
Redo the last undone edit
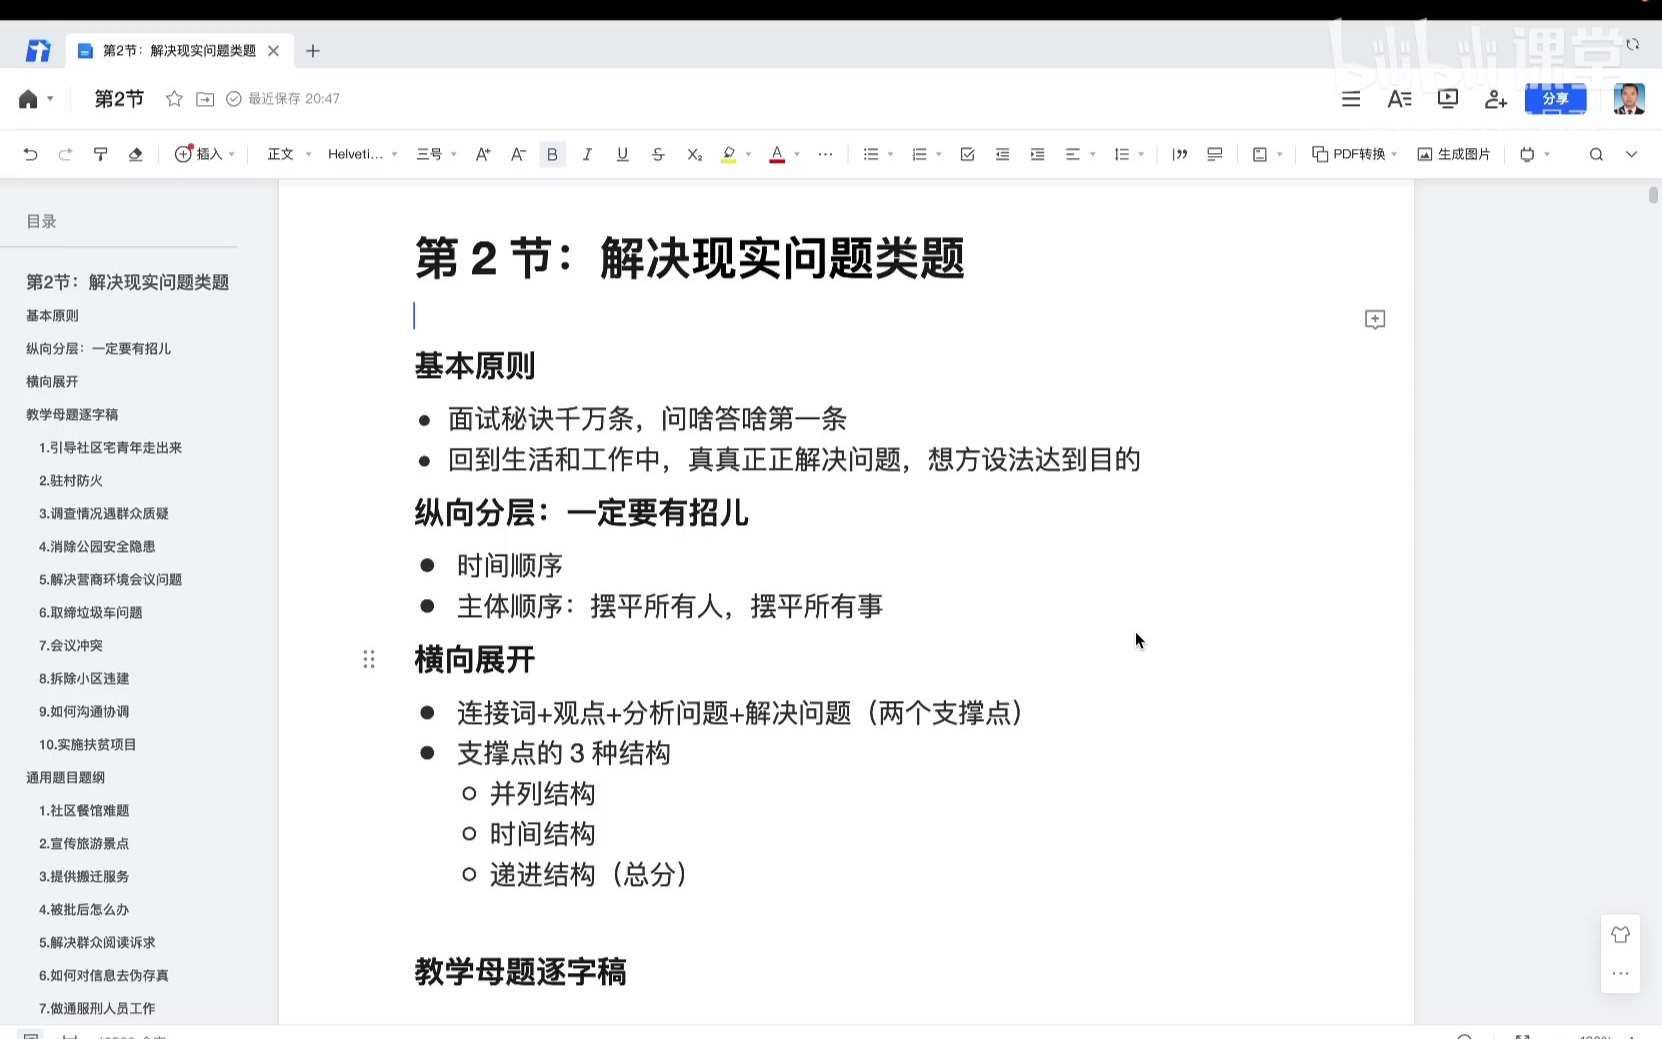65,154
